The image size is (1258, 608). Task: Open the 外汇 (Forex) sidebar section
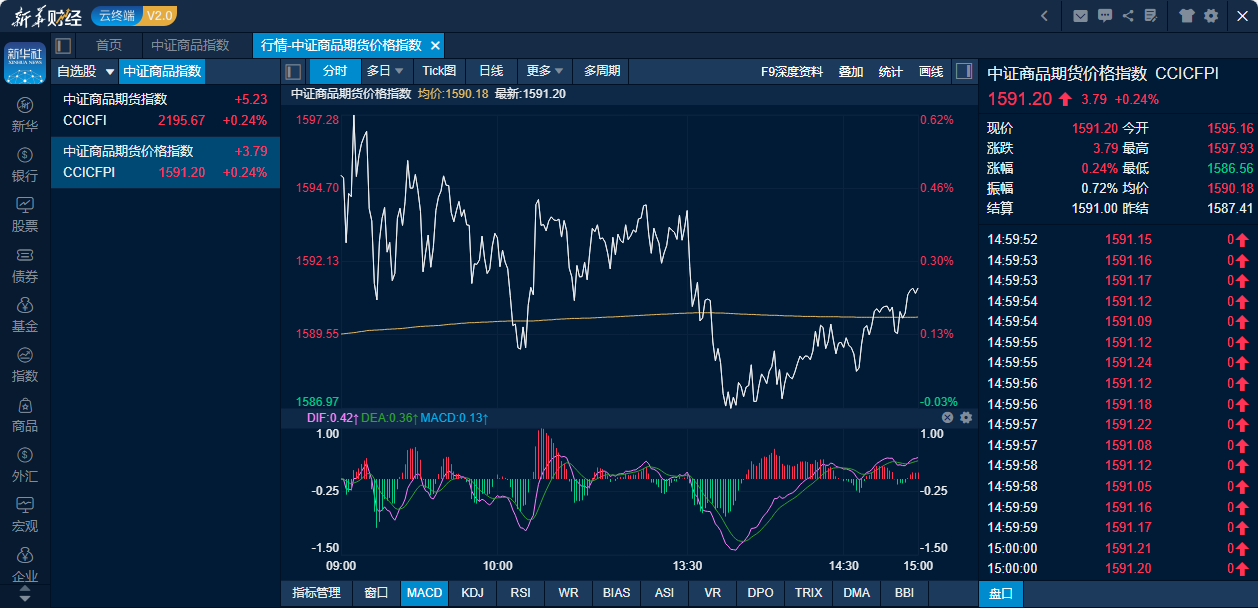[x=25, y=464]
